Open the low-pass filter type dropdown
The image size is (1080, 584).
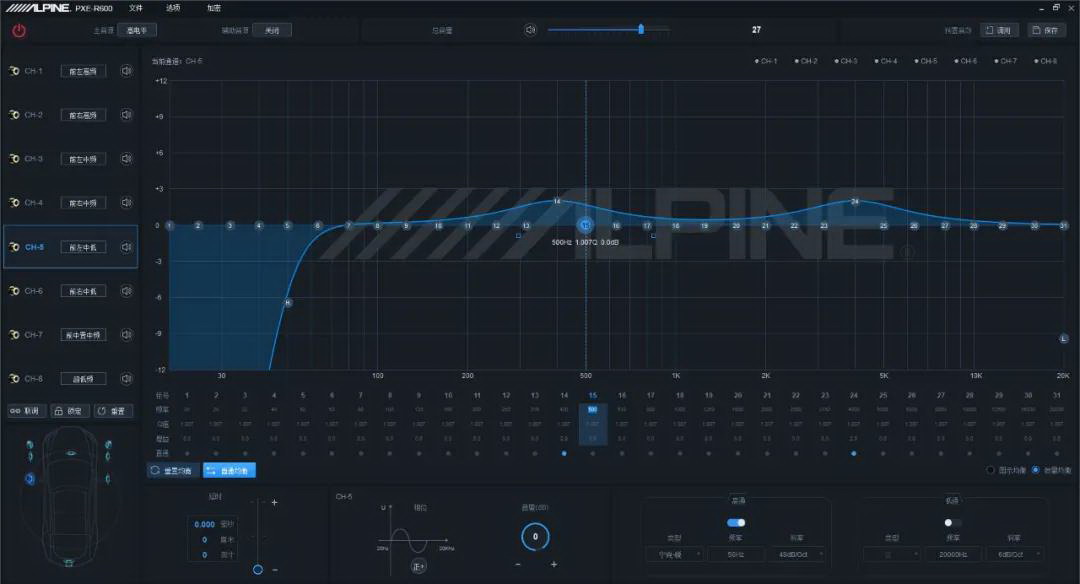tap(891, 554)
